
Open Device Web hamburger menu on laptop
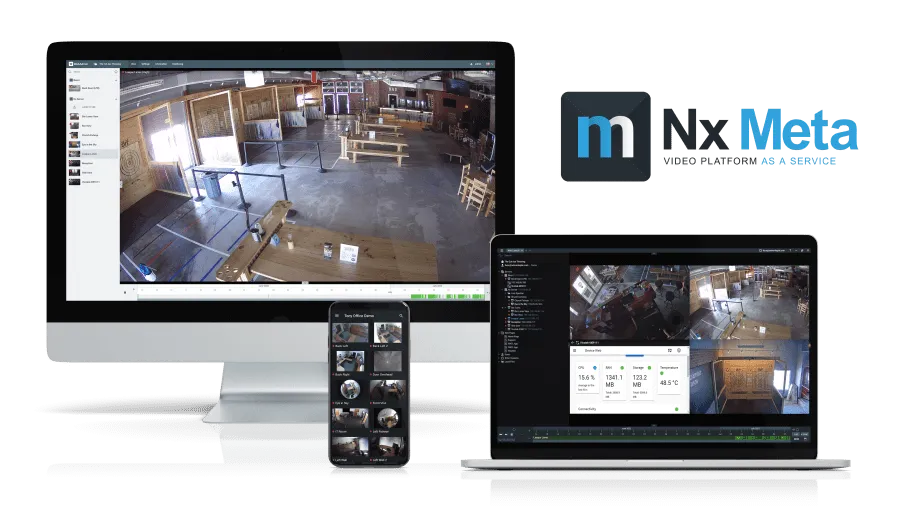pos(575,350)
